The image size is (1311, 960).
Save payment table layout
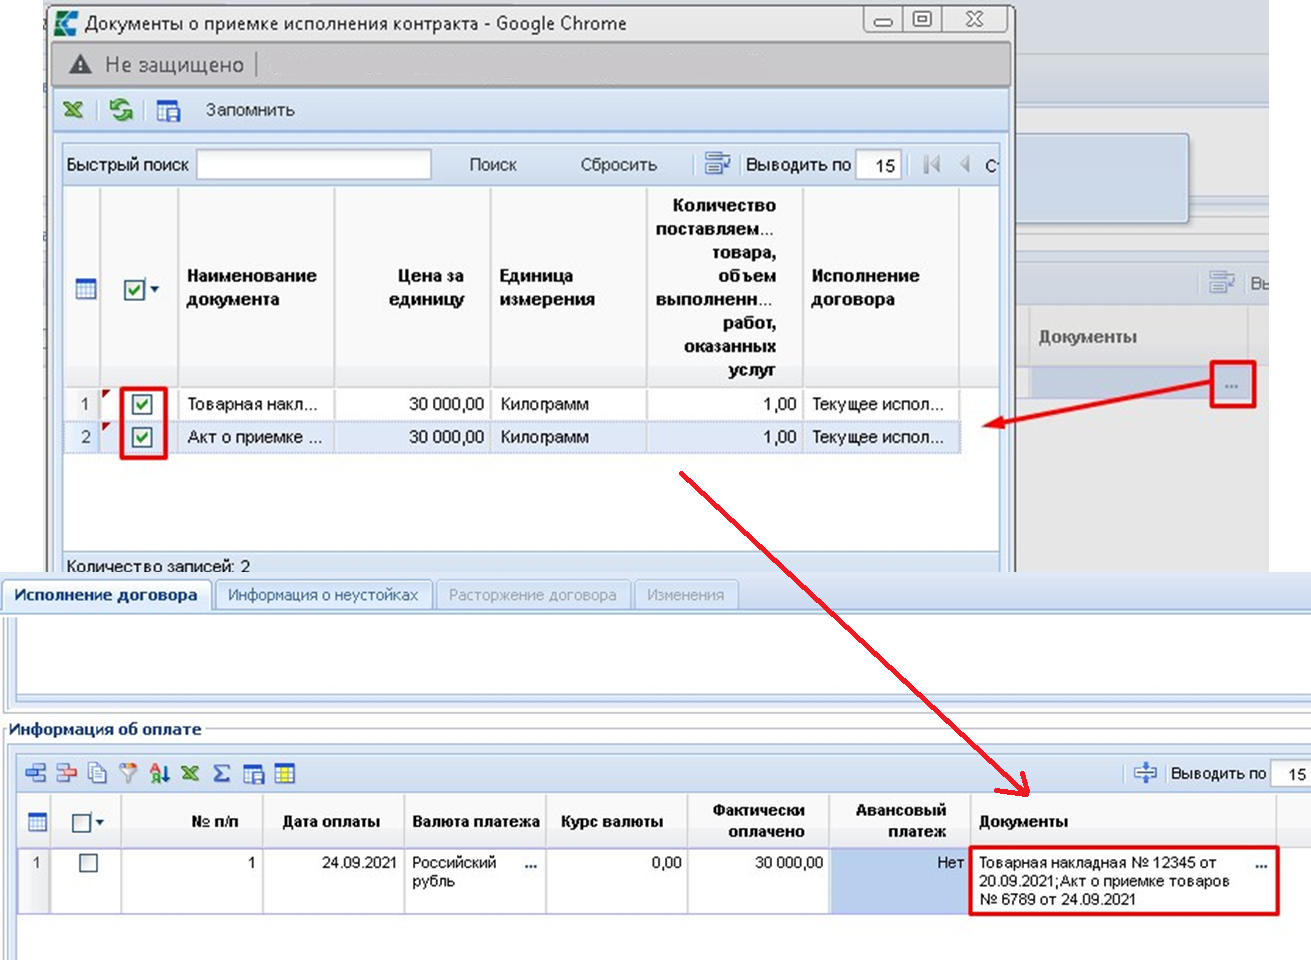[254, 773]
